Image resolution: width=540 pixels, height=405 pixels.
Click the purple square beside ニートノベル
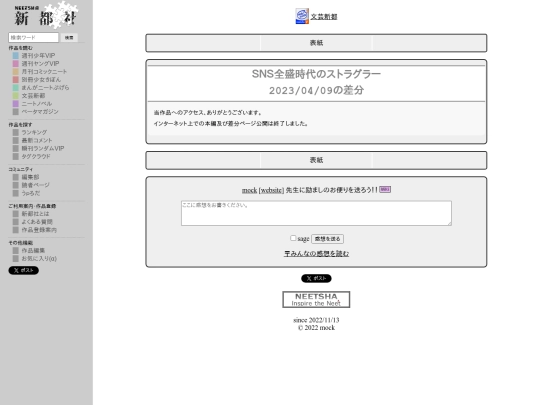click(x=15, y=104)
